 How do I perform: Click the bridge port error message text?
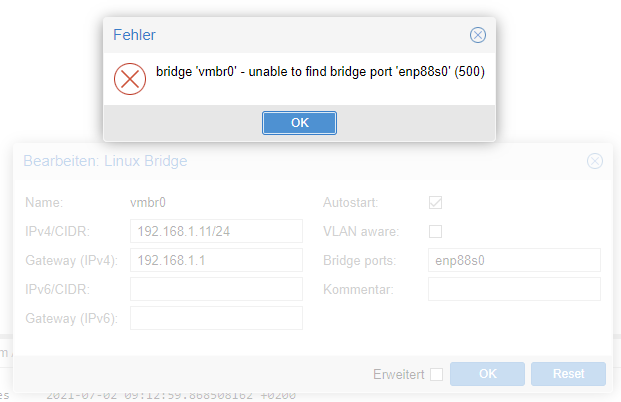(x=320, y=73)
